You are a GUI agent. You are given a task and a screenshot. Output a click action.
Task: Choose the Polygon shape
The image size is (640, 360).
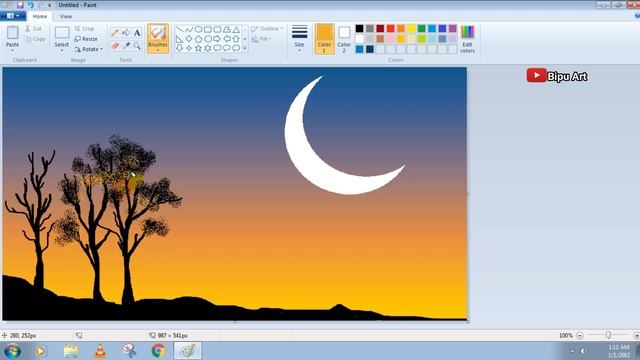(x=227, y=29)
